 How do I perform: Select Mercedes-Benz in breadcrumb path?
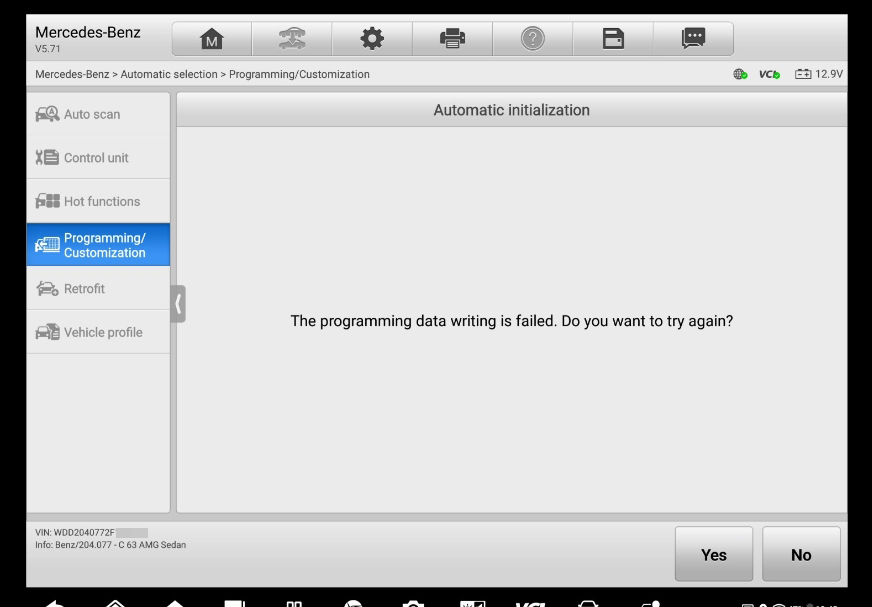tap(72, 74)
